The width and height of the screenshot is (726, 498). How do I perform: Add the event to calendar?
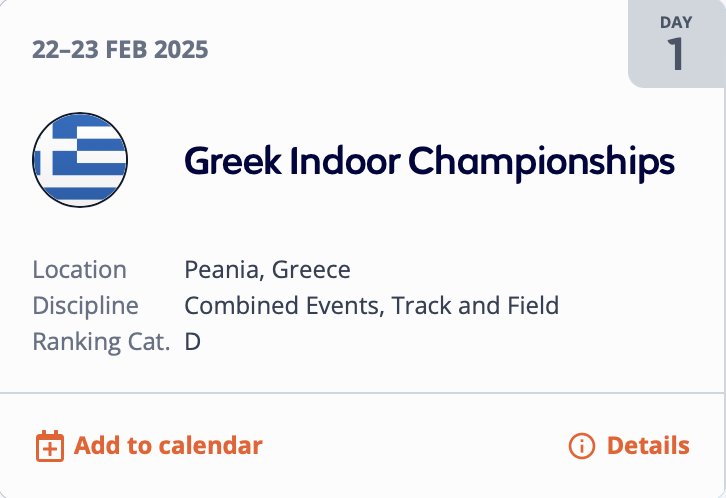point(167,445)
